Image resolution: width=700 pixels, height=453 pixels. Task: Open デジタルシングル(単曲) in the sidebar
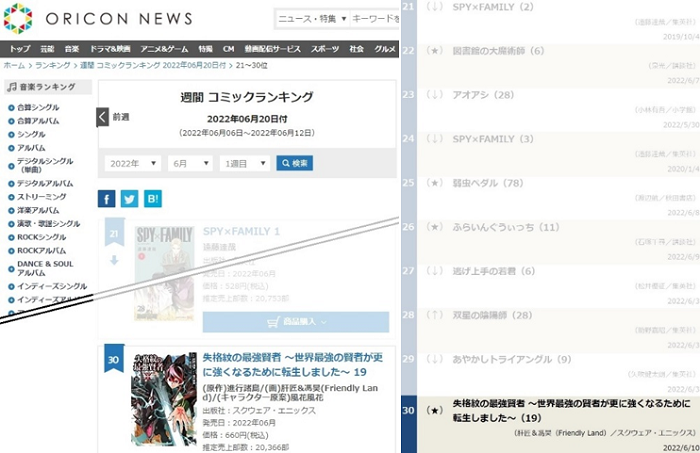(x=45, y=165)
